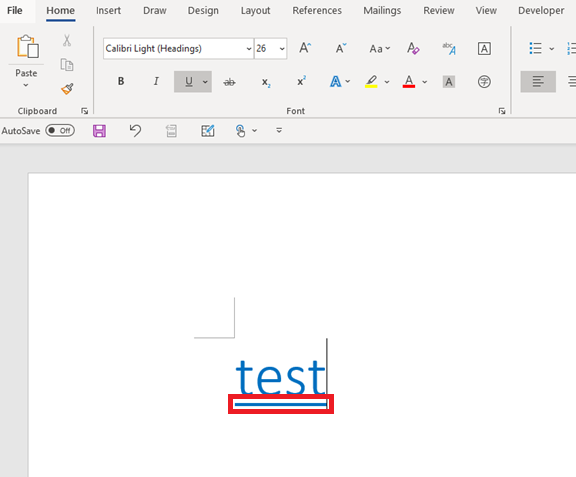Switch to the Insert tab
The height and width of the screenshot is (477, 576).
click(108, 10)
